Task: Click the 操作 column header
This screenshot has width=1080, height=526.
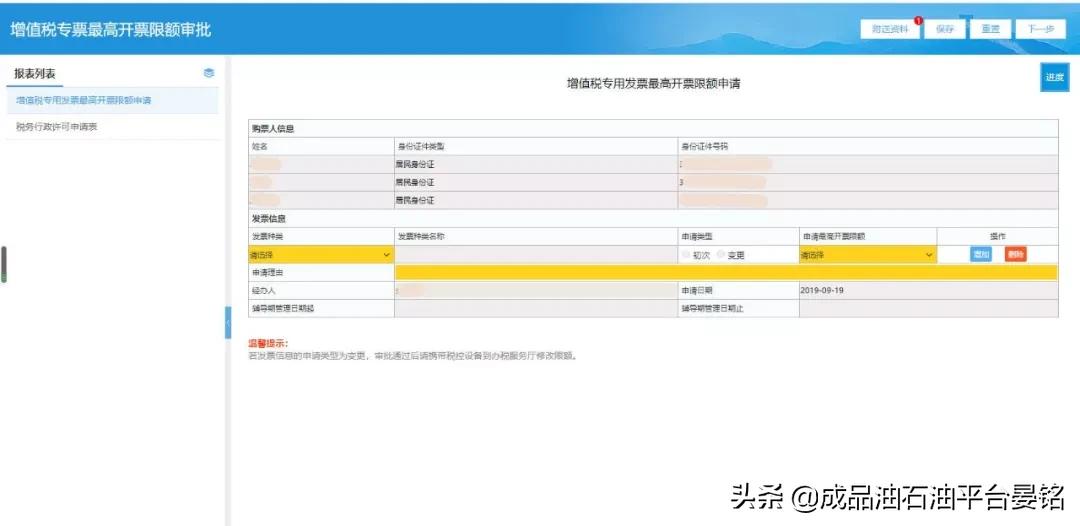Action: tap(998, 236)
